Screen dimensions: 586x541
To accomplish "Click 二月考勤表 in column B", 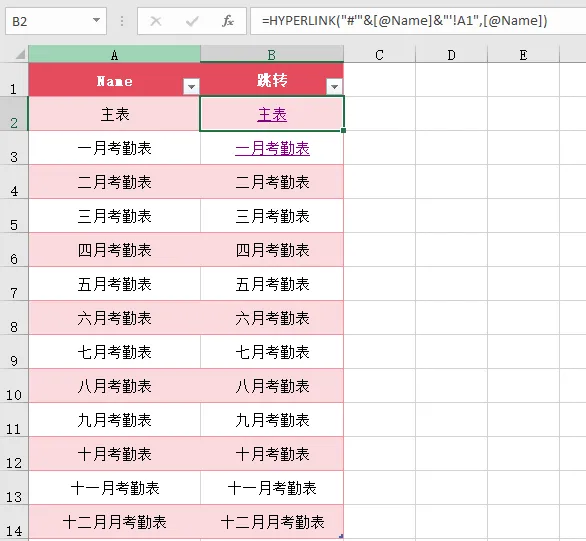I will tap(272, 182).
